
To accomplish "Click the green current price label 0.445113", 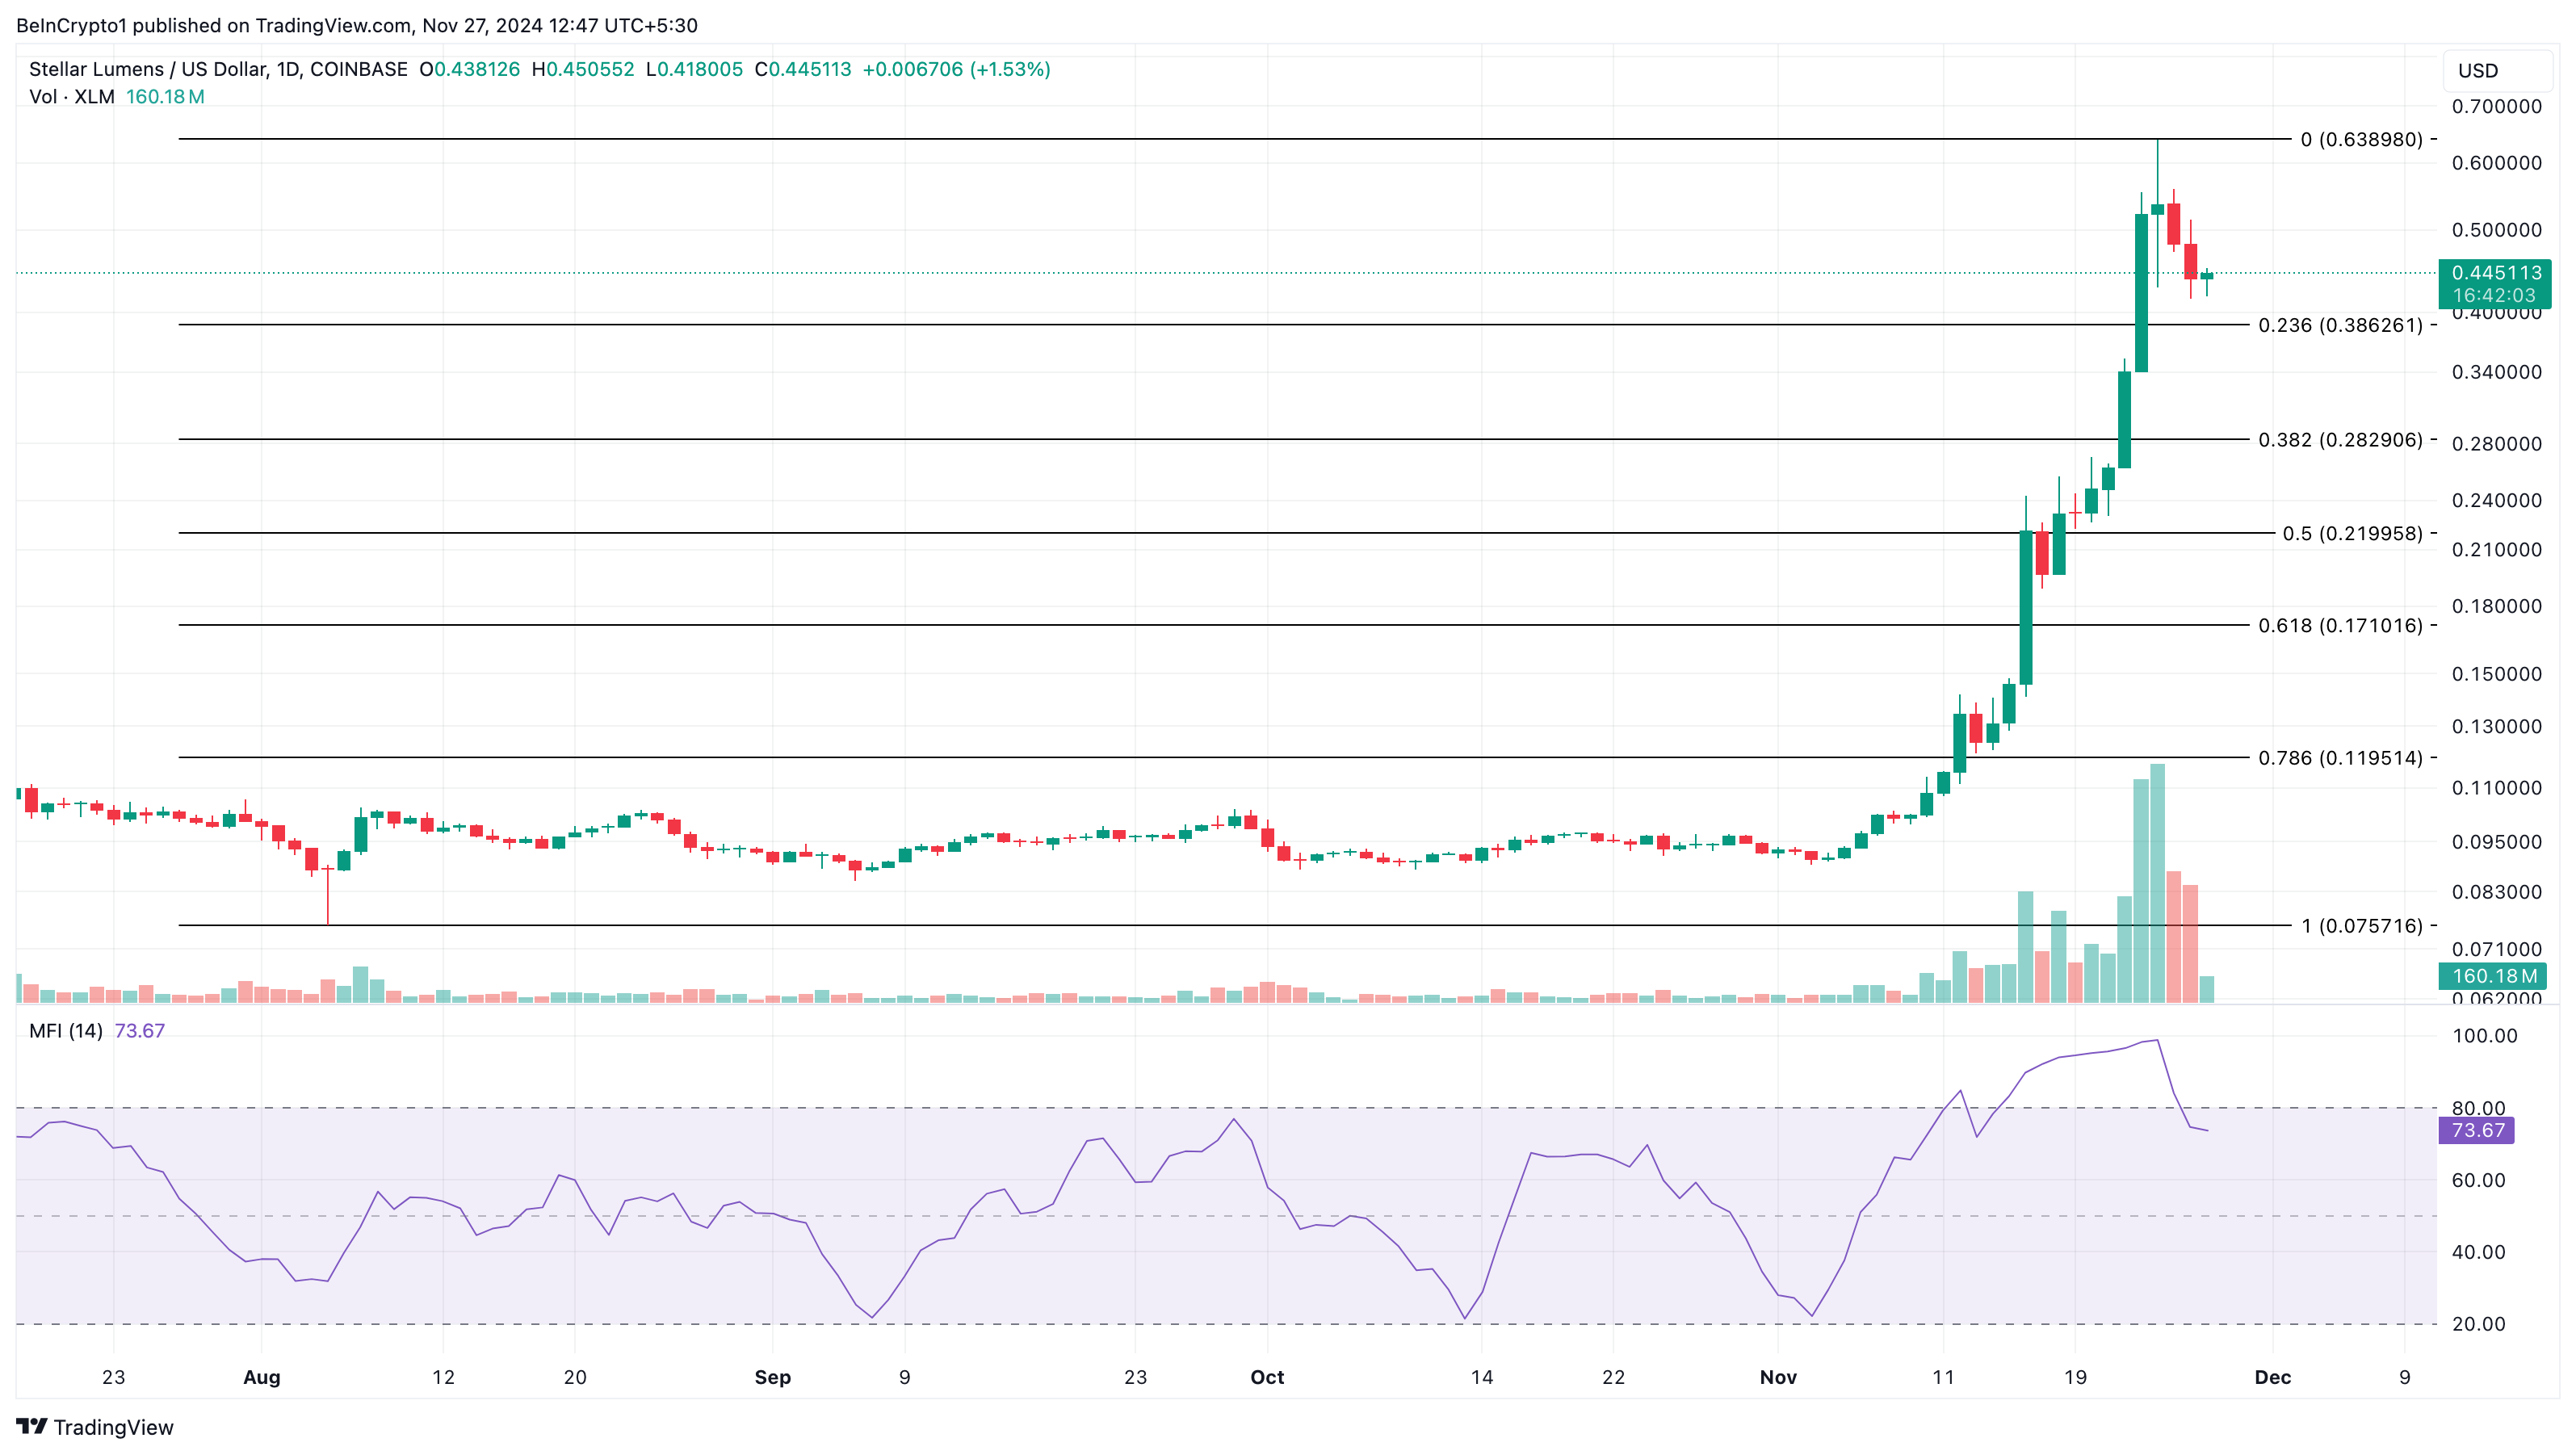I will click(2495, 273).
